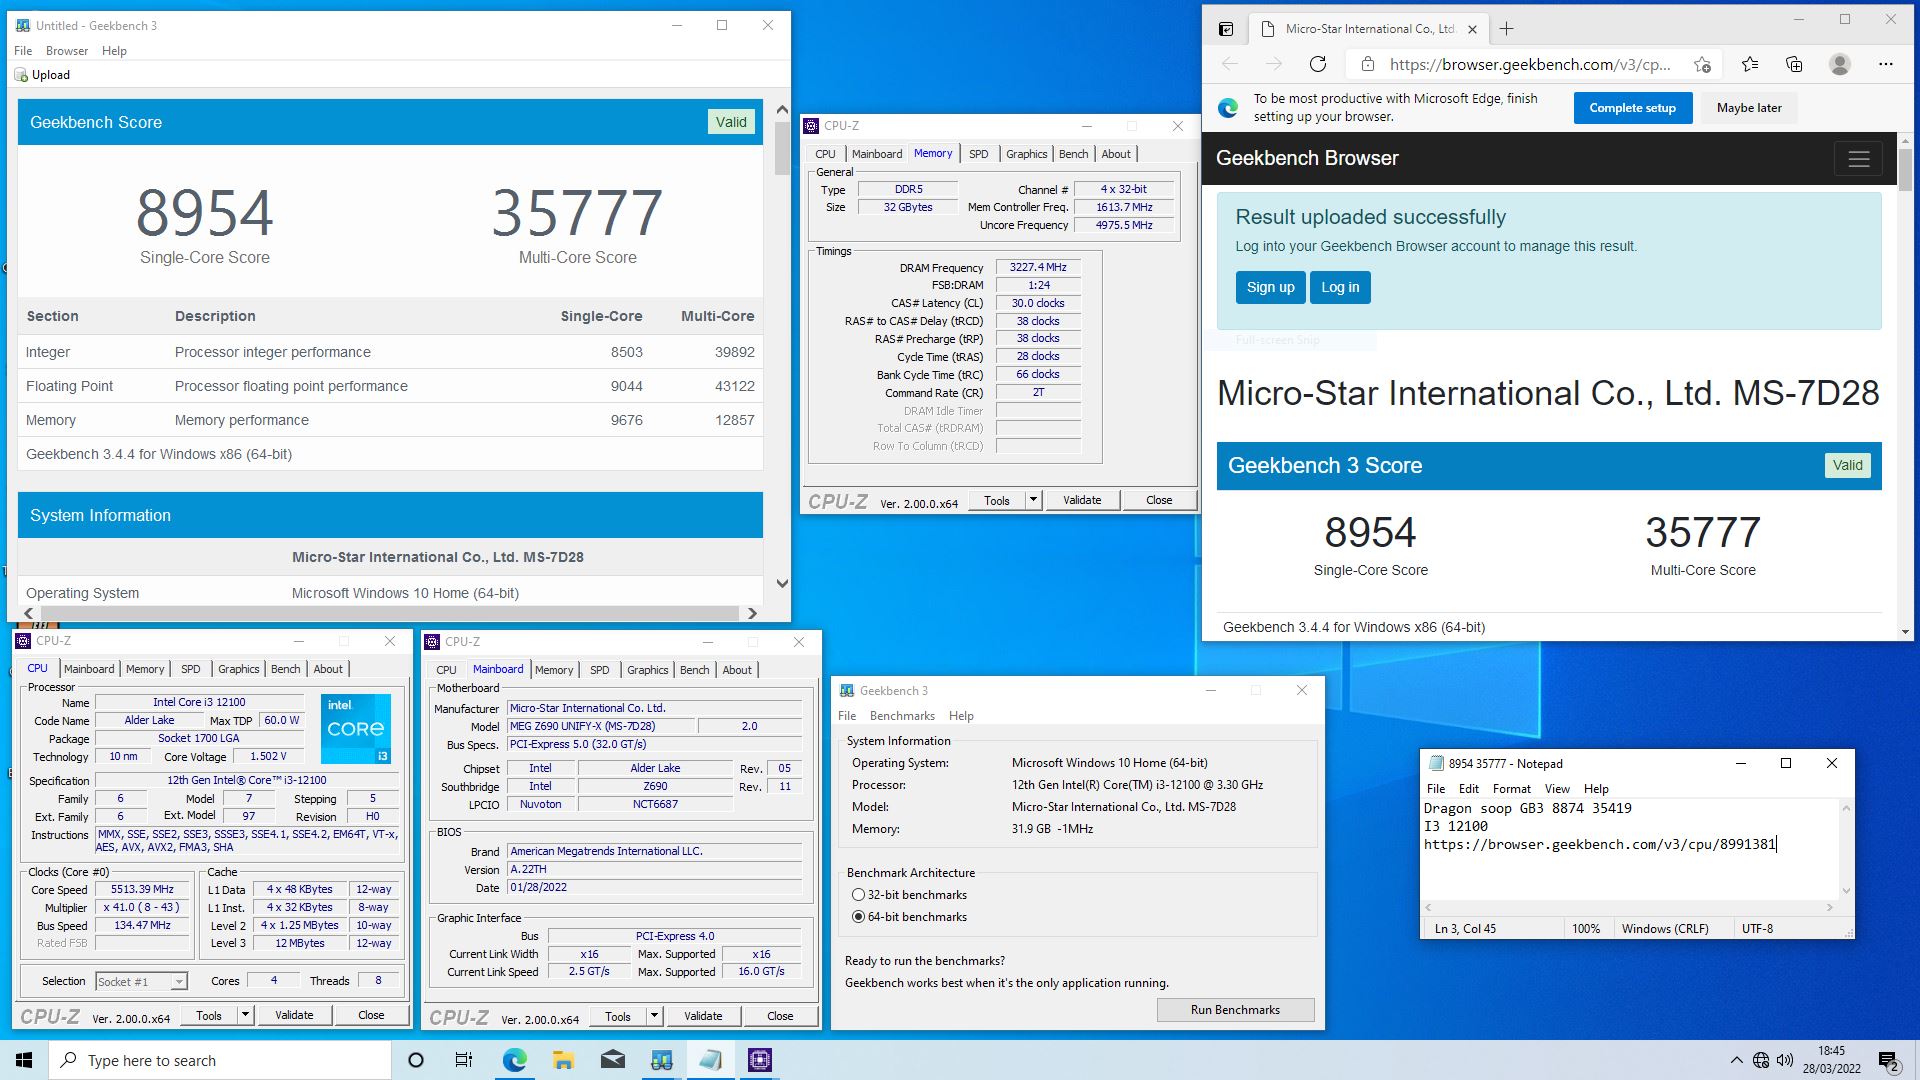Click Validate in CPU-Z Memory window
Screen dimensions: 1920x1080
coord(1081,500)
